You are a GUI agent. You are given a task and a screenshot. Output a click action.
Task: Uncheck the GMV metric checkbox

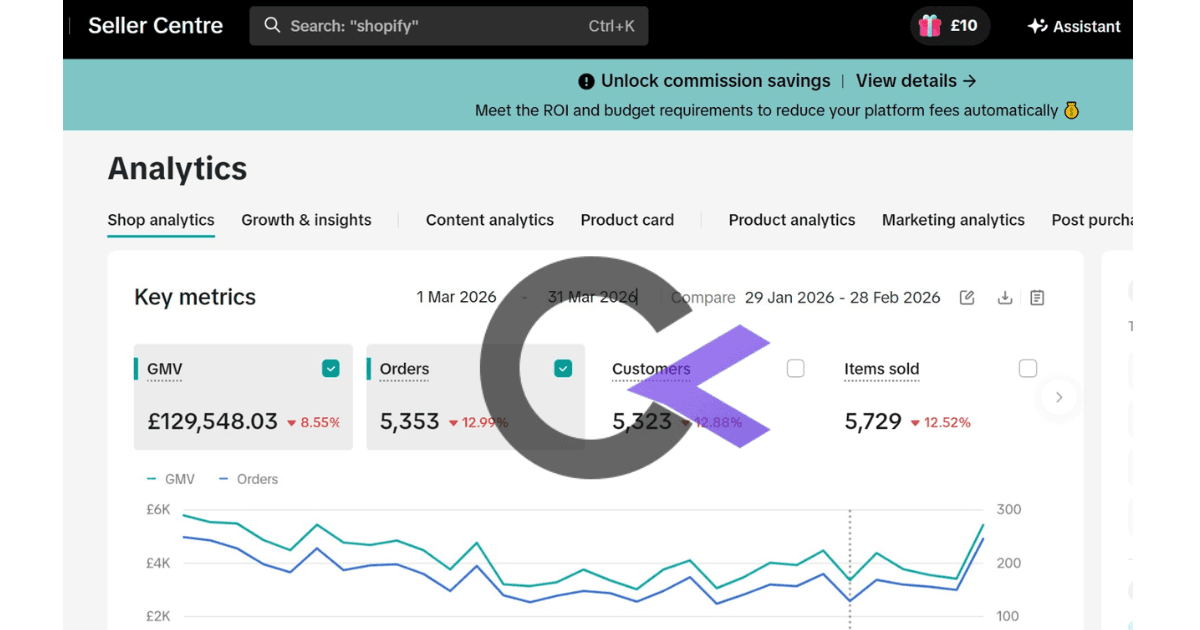(x=331, y=369)
